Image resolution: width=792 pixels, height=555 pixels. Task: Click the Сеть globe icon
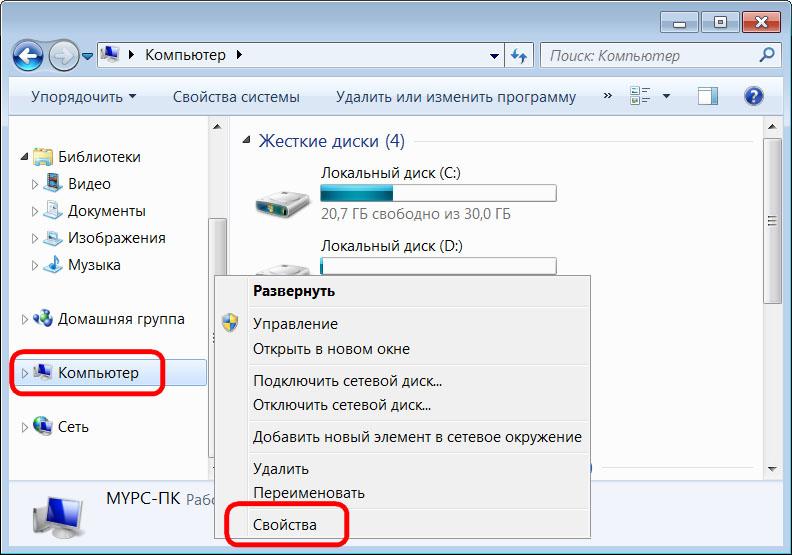43,426
